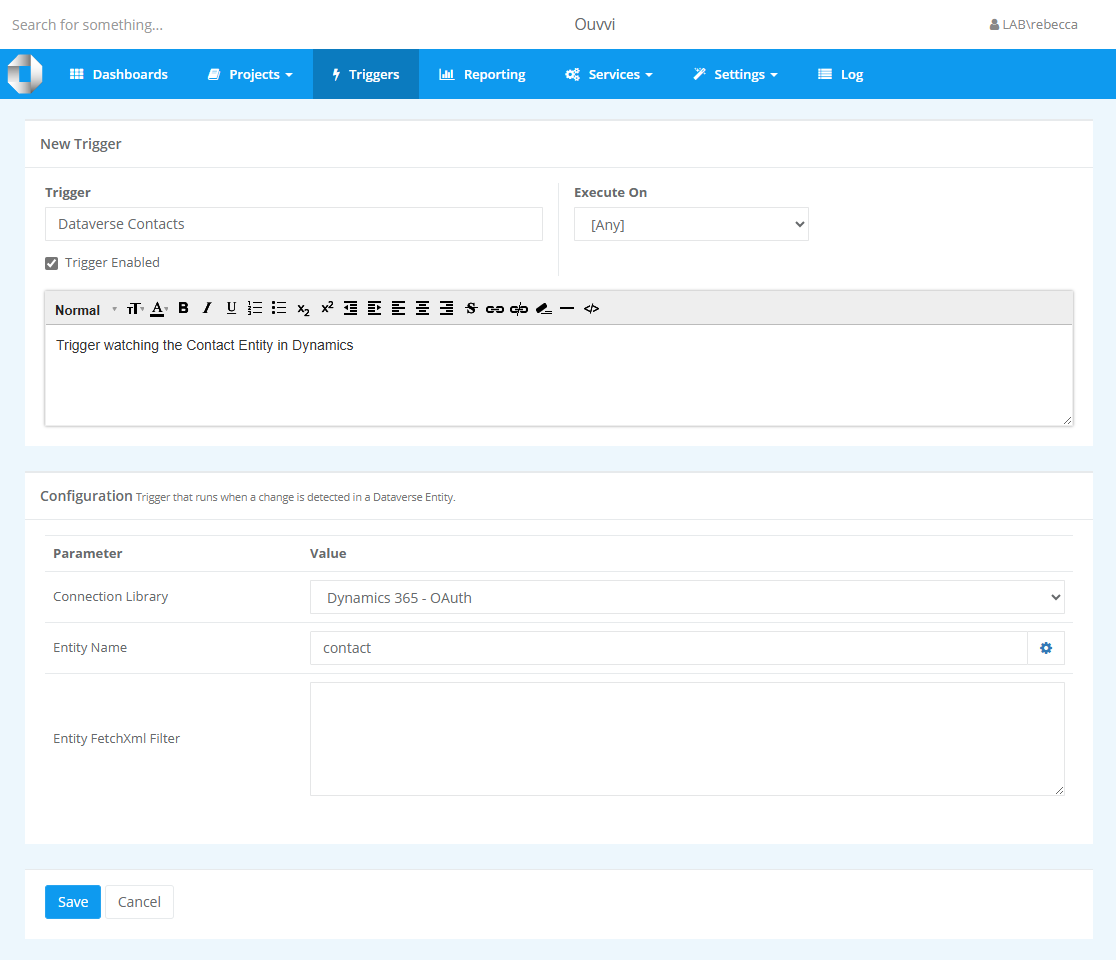Insert a hyperlink with link icon
This screenshot has height=960, width=1116.
(x=495, y=309)
